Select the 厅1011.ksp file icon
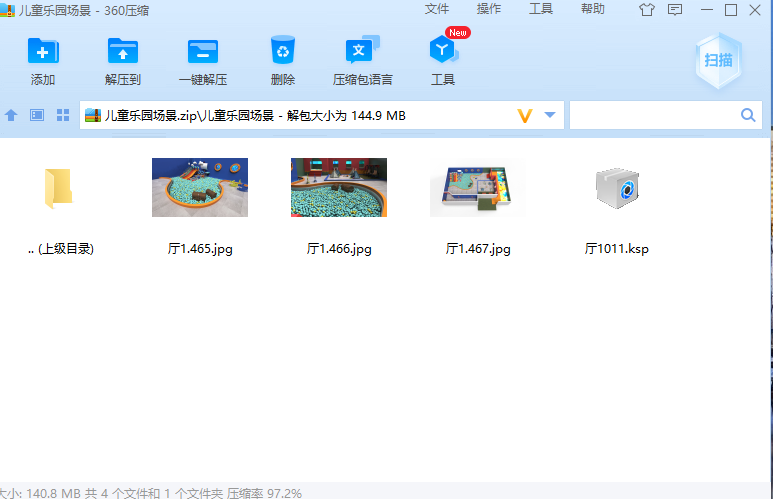The width and height of the screenshot is (773, 499). click(617, 188)
